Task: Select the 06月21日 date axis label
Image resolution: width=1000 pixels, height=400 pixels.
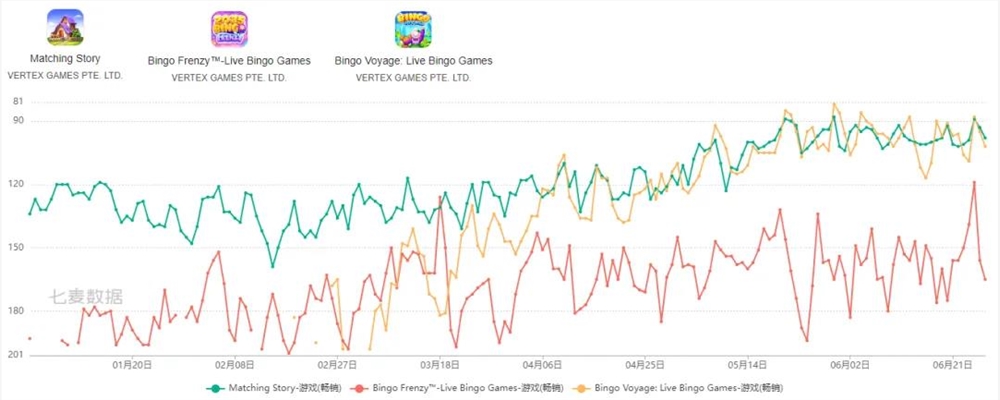Action: [952, 366]
